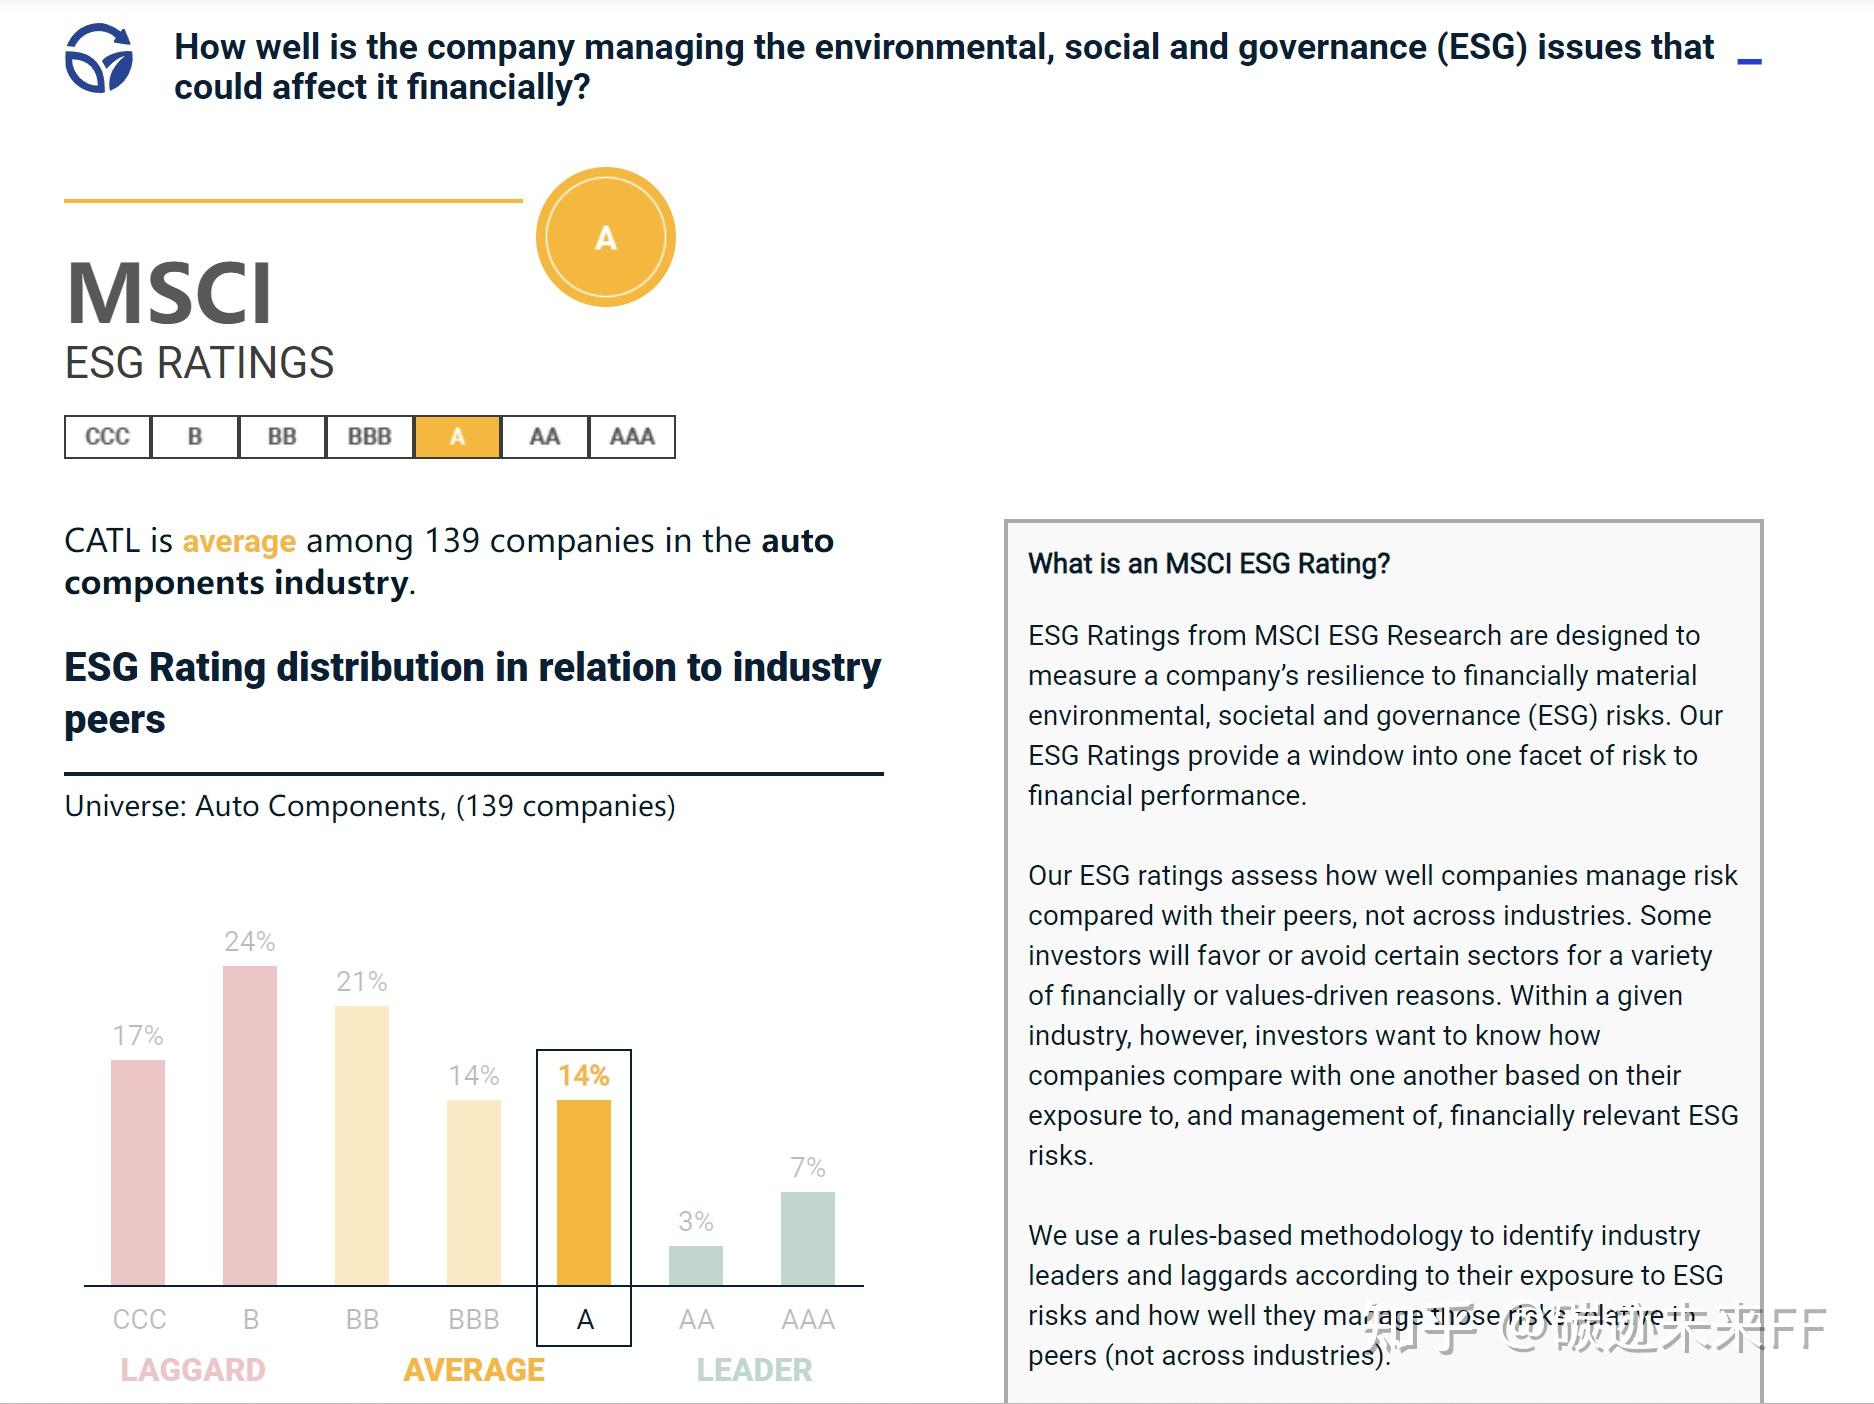The height and width of the screenshot is (1404, 1874).
Task: Click the AA rating scale cell
Action: 544,437
